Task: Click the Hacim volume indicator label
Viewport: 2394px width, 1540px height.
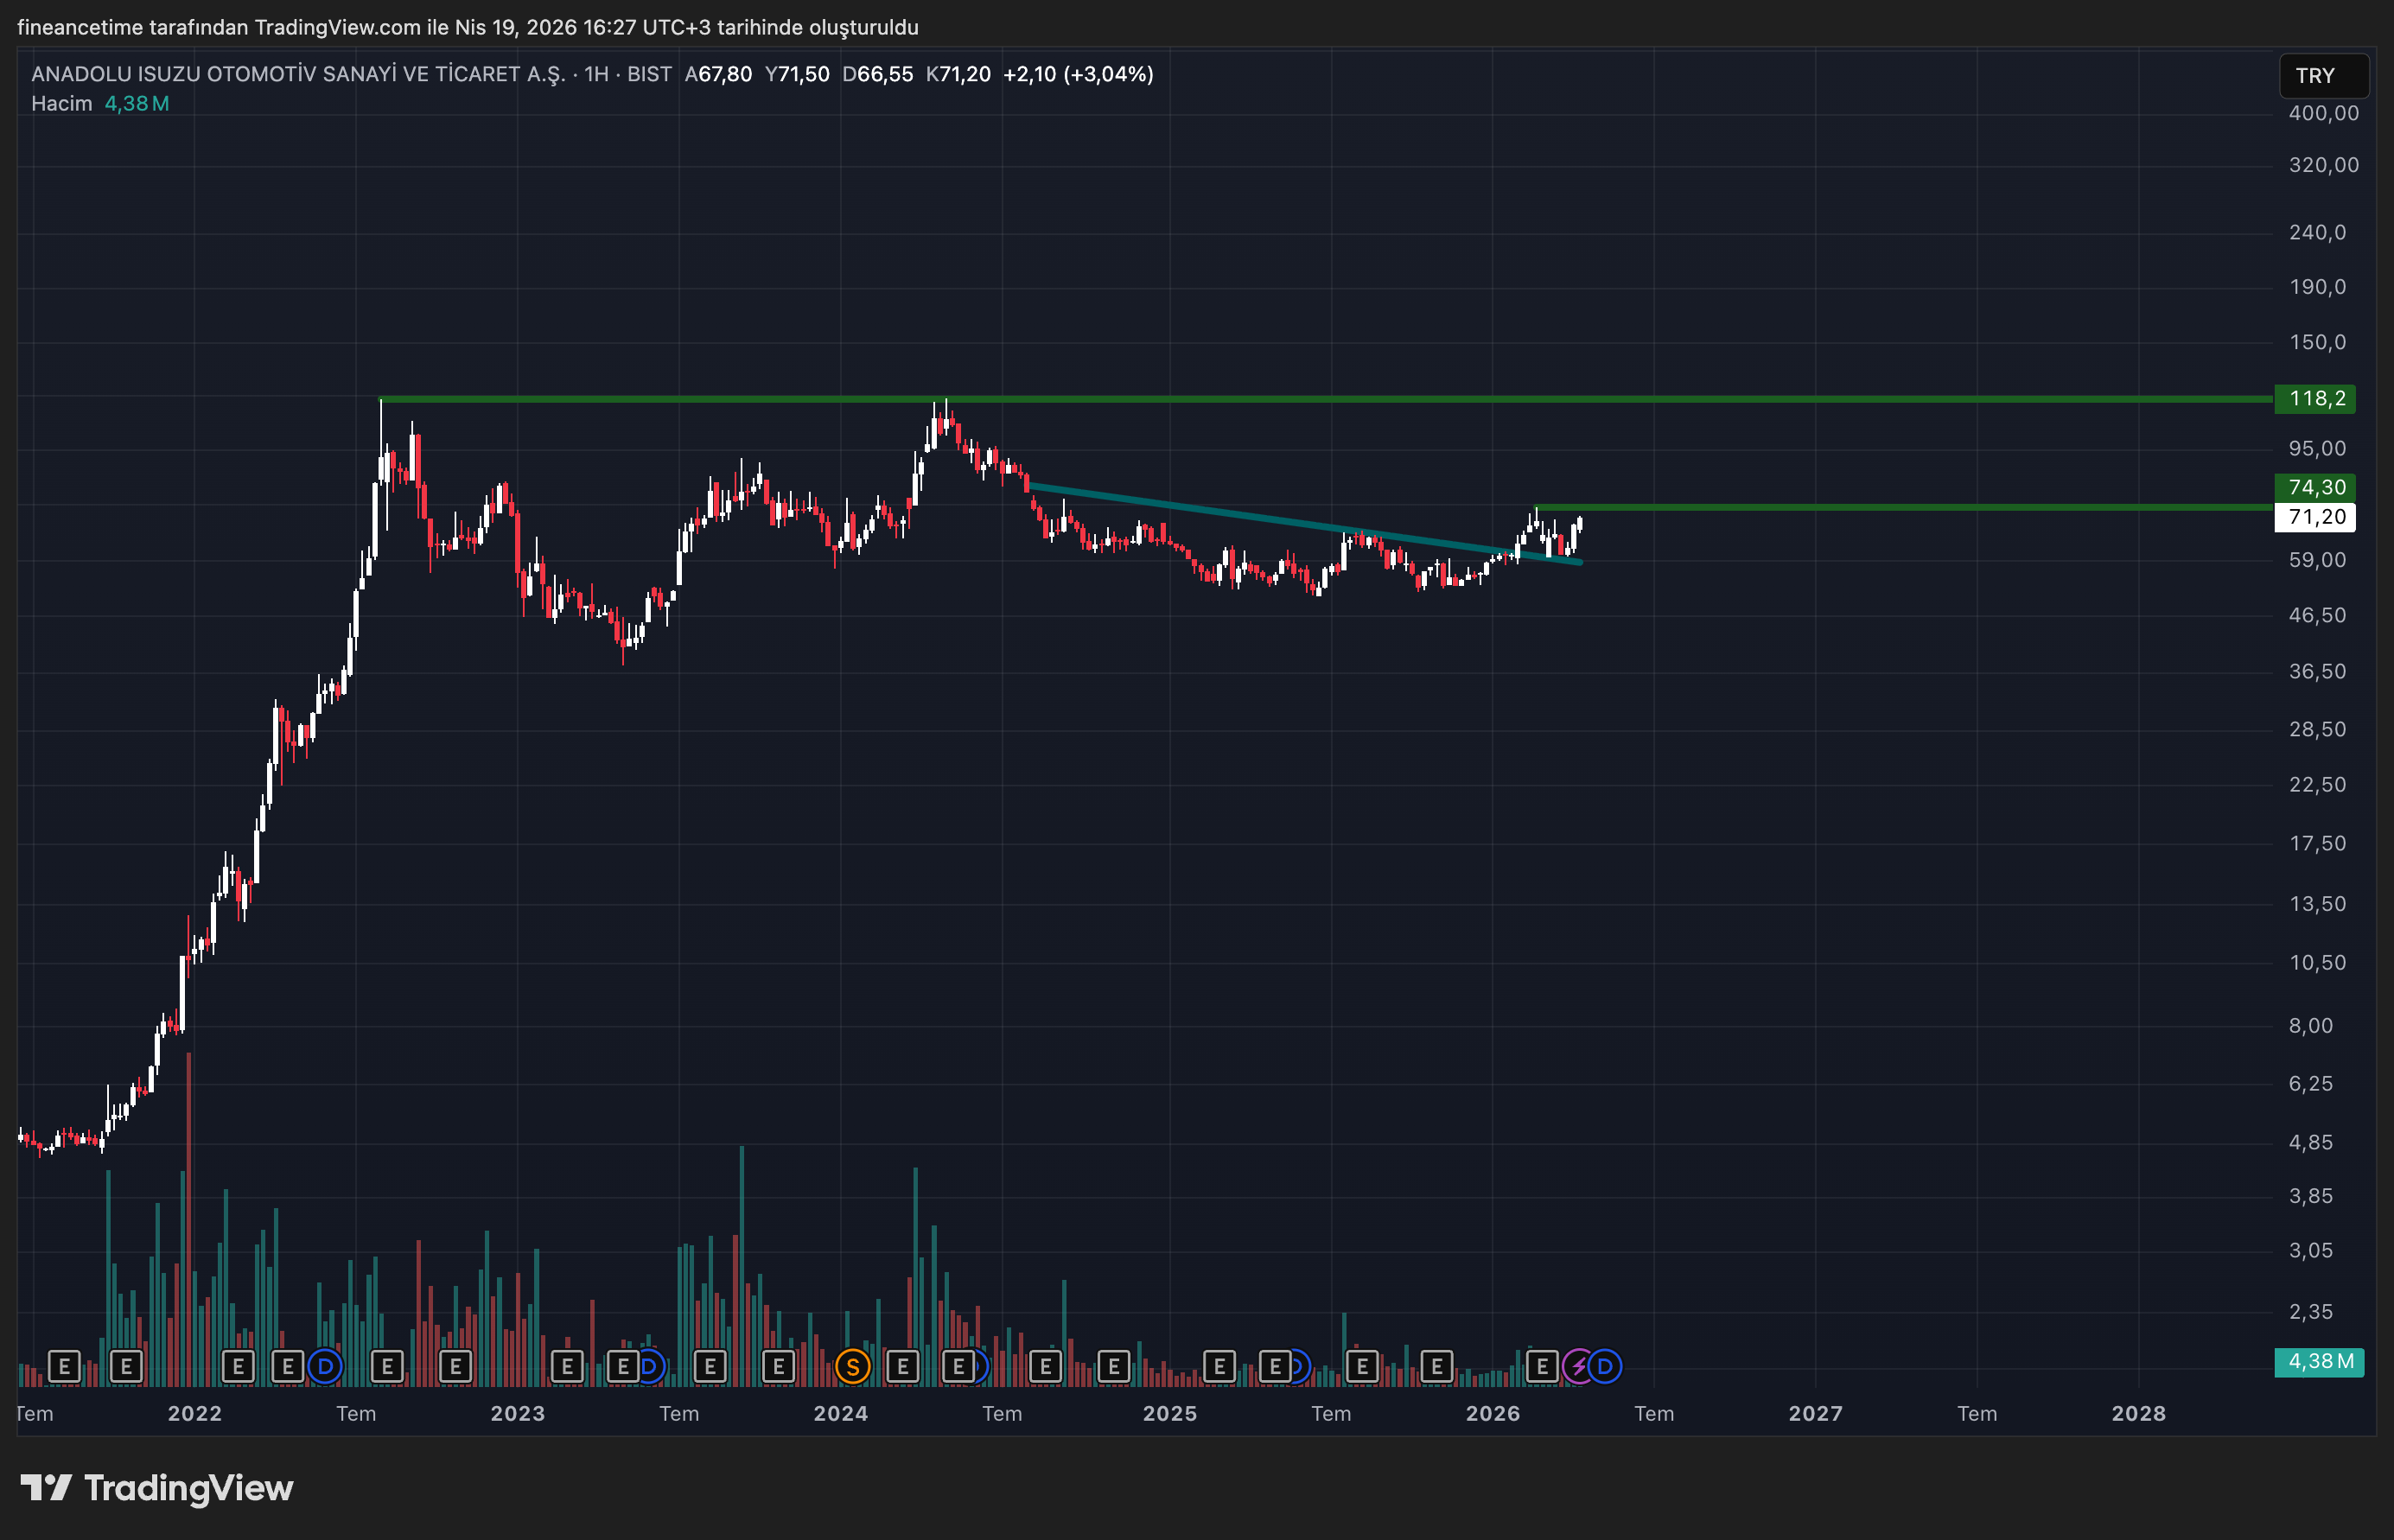Action: (61, 104)
